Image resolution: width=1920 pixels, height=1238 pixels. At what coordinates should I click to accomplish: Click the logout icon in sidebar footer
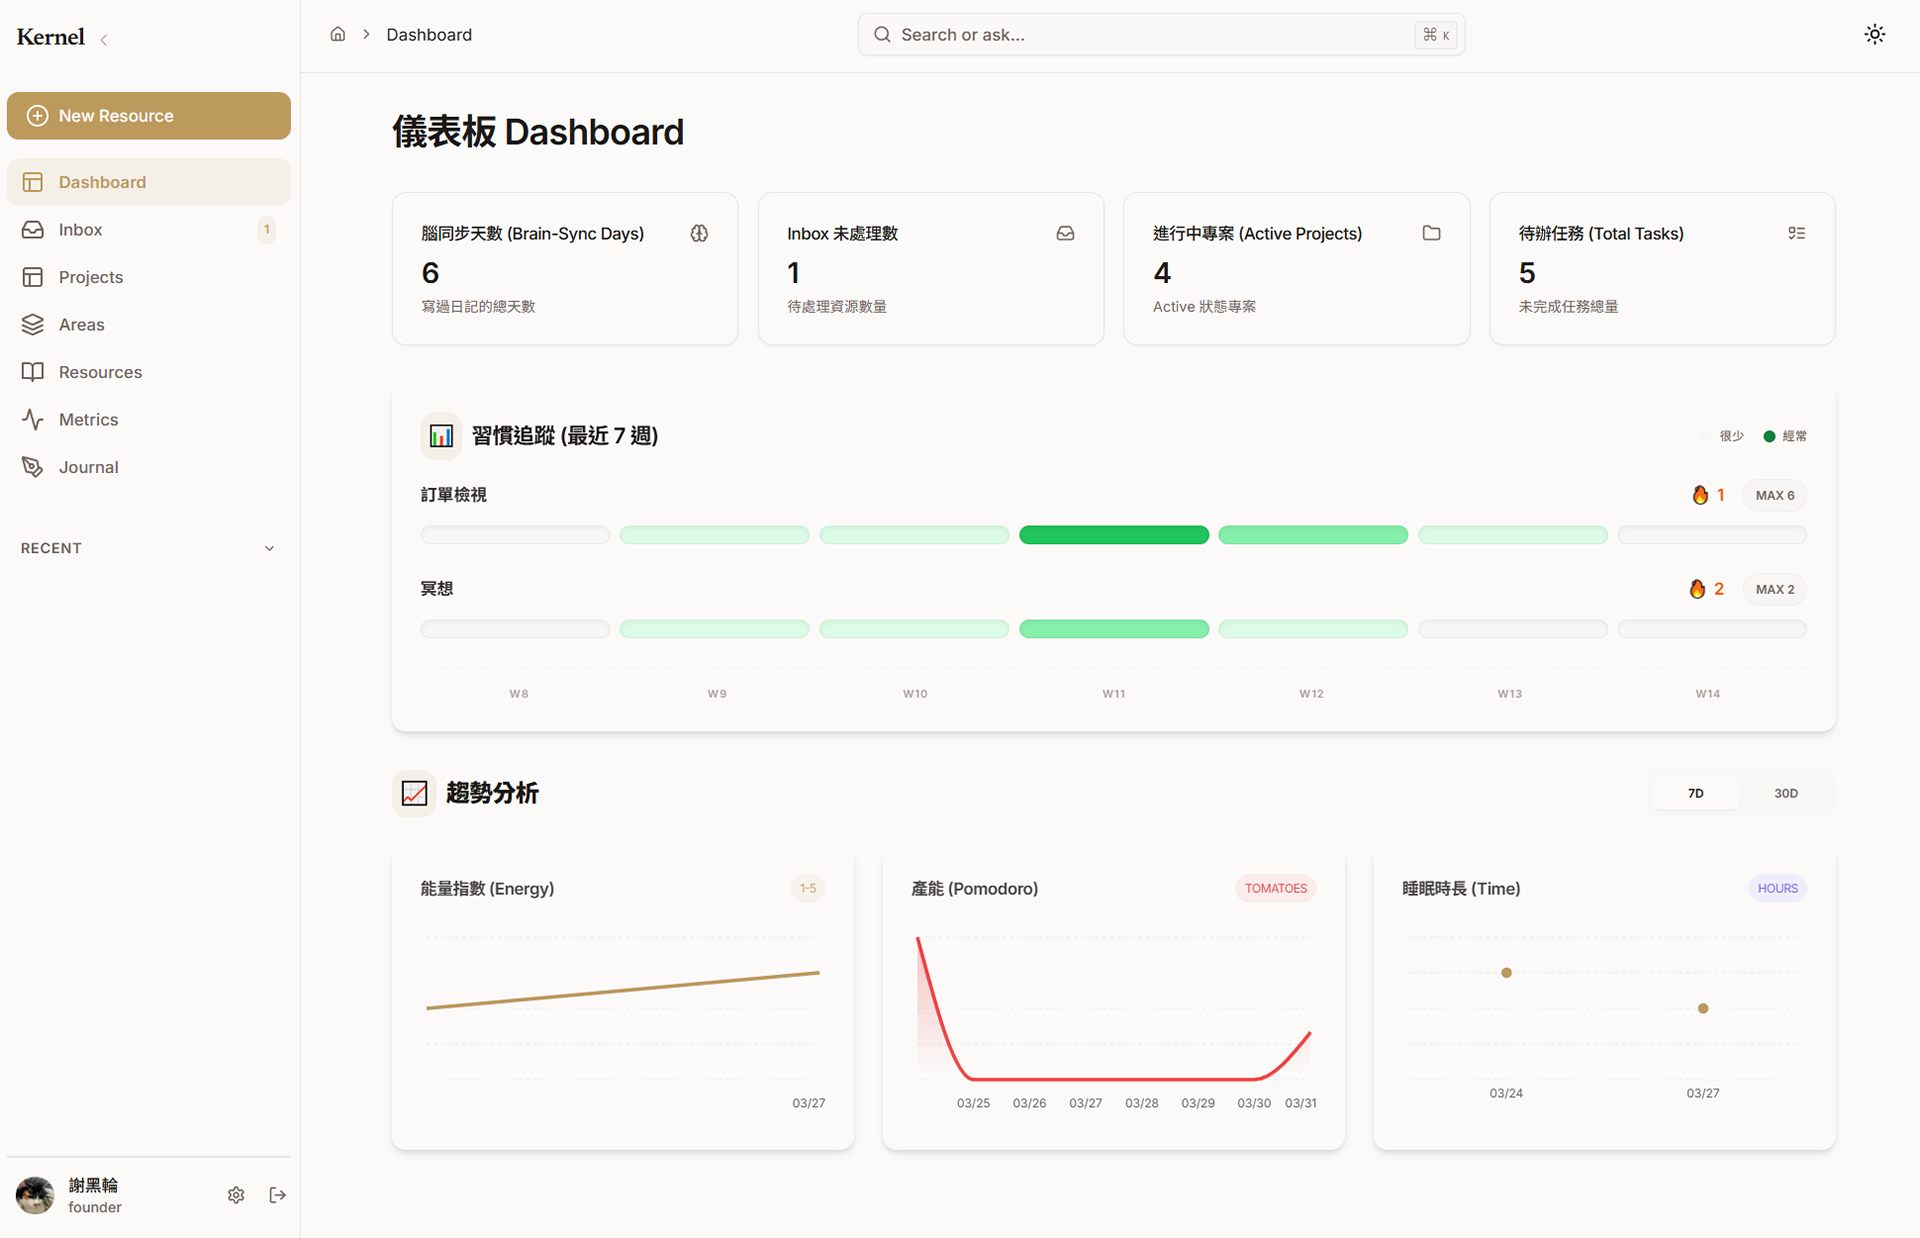click(x=278, y=1195)
